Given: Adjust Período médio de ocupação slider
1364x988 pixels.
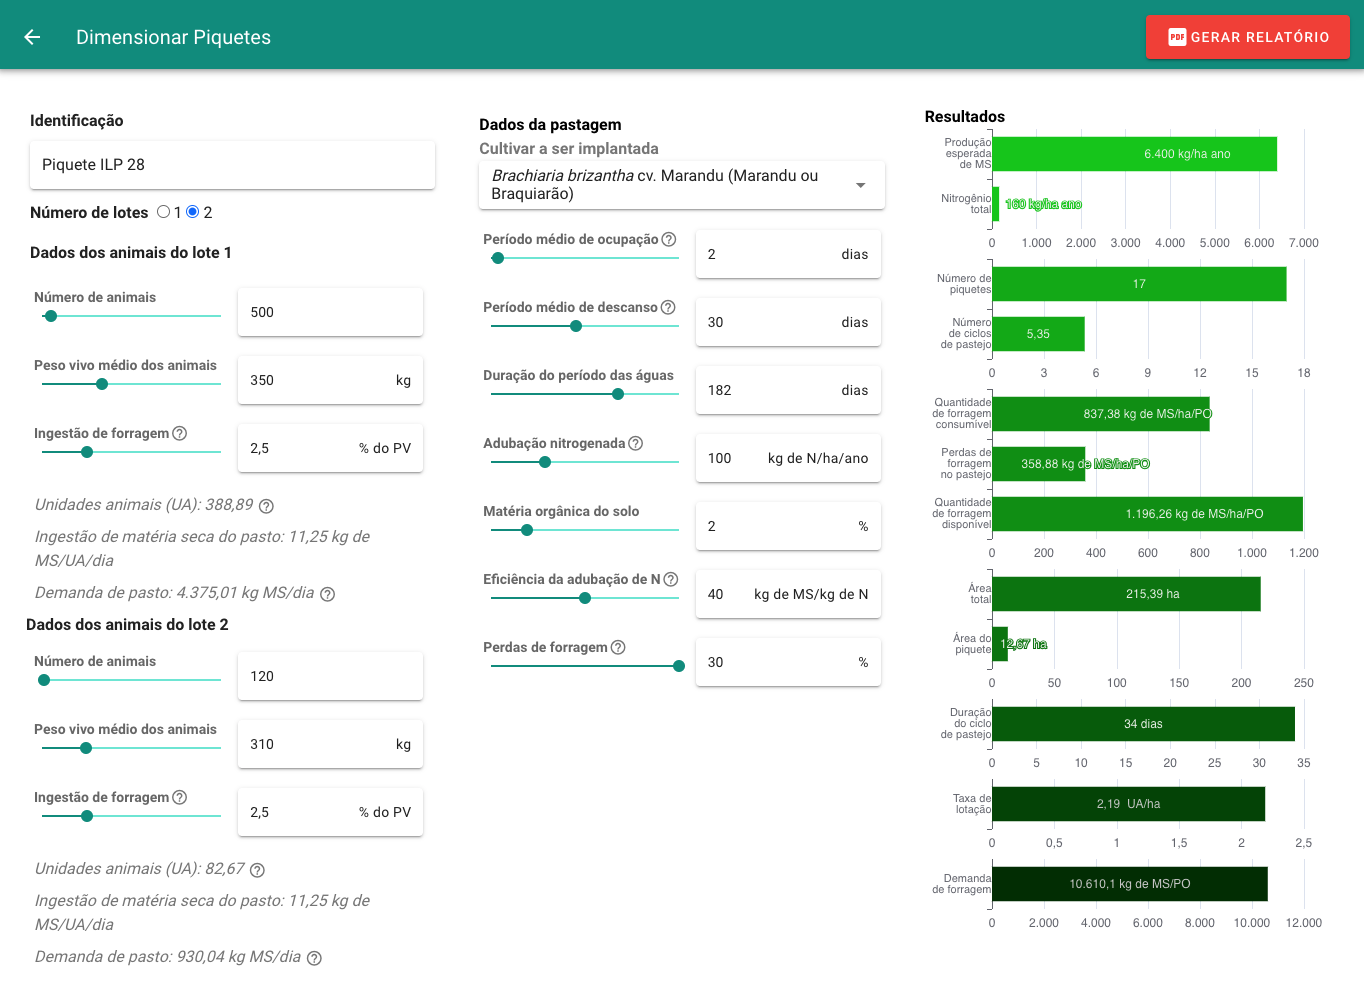Looking at the screenshot, I should (585, 258).
